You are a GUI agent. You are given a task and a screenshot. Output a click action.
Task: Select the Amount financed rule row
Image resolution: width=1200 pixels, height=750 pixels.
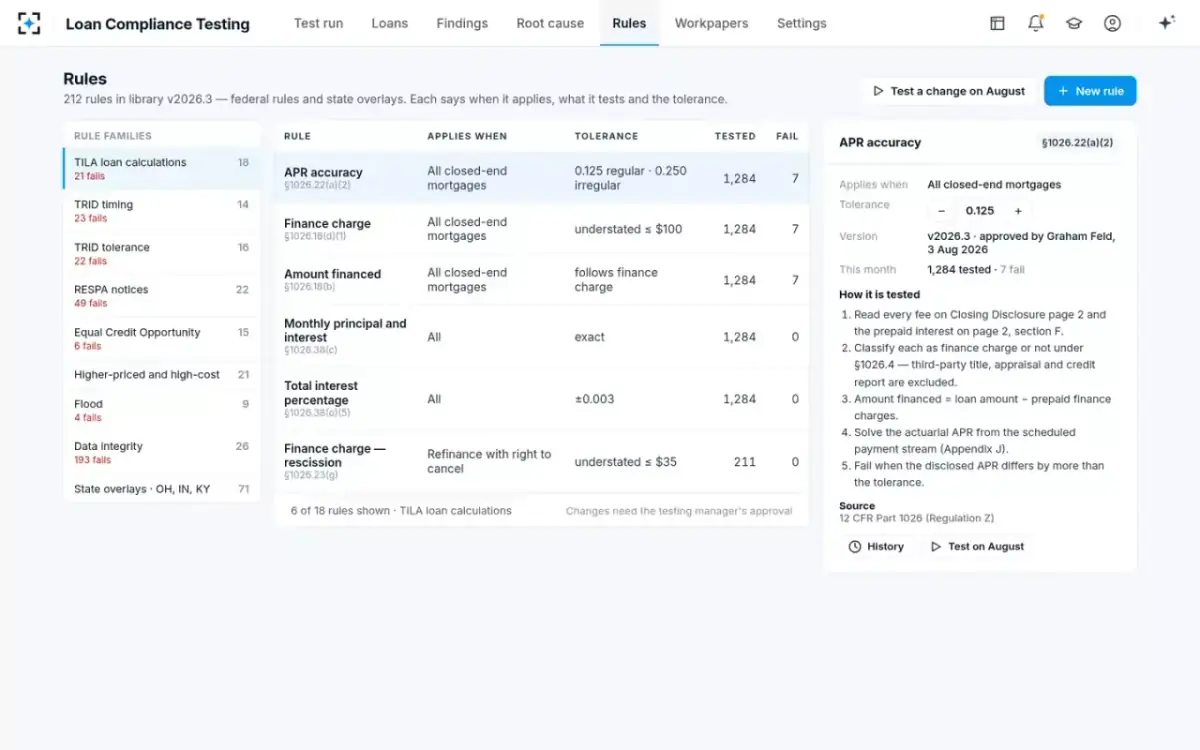tap(541, 280)
